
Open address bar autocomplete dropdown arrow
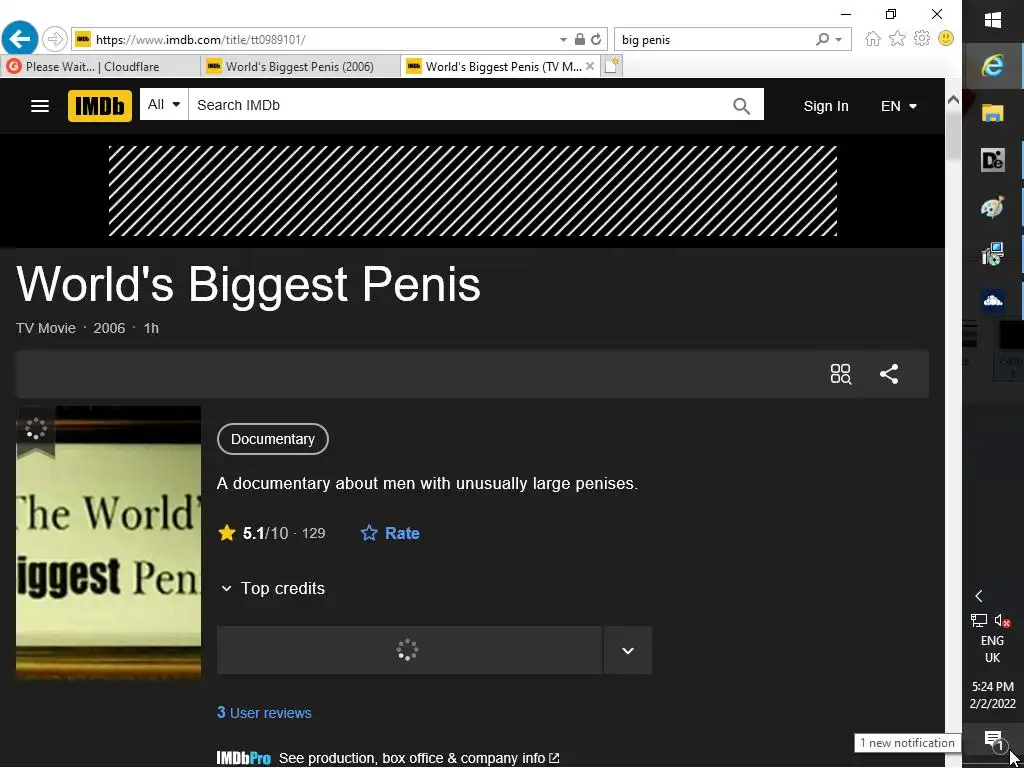pyautogui.click(x=563, y=40)
